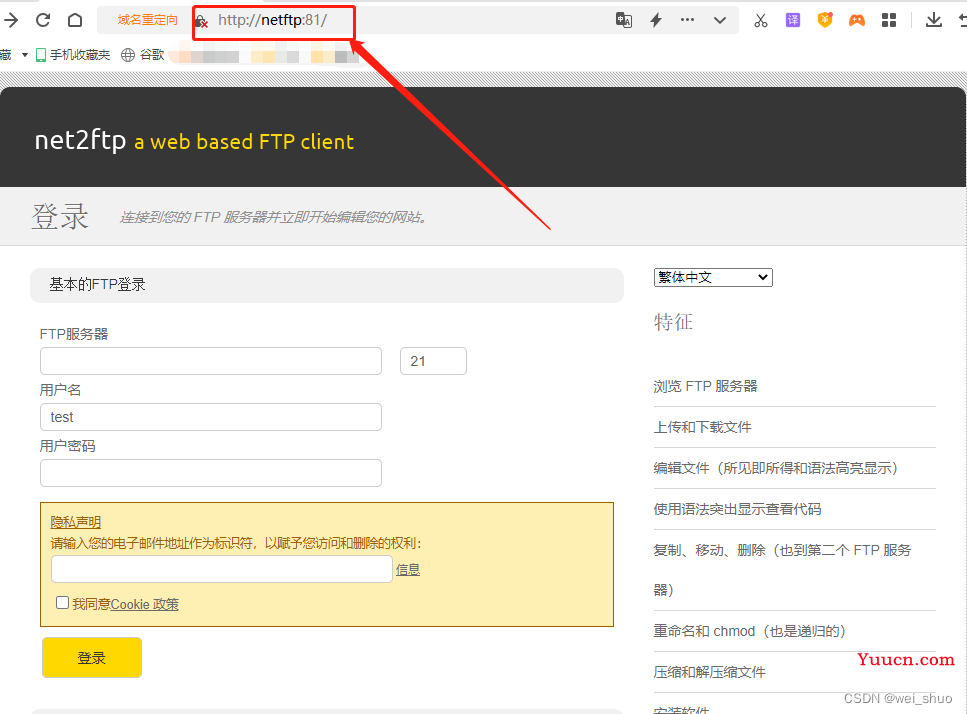Click the orange shield extension icon

pyautogui.click(x=825, y=20)
